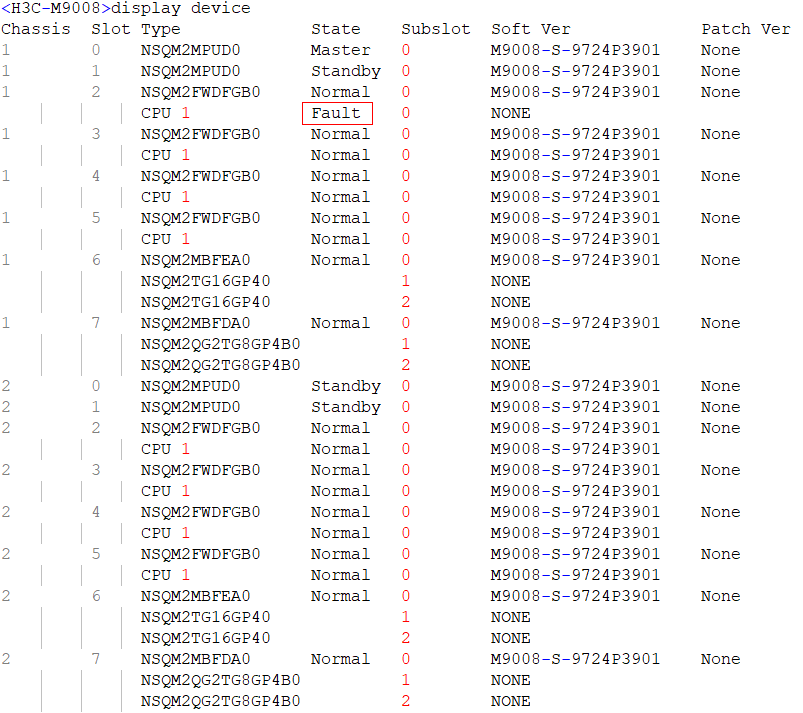Select NSQM2TG16GP40 subslot 1 under chassis 1
The width and height of the screenshot is (803, 713).
click(x=205, y=281)
